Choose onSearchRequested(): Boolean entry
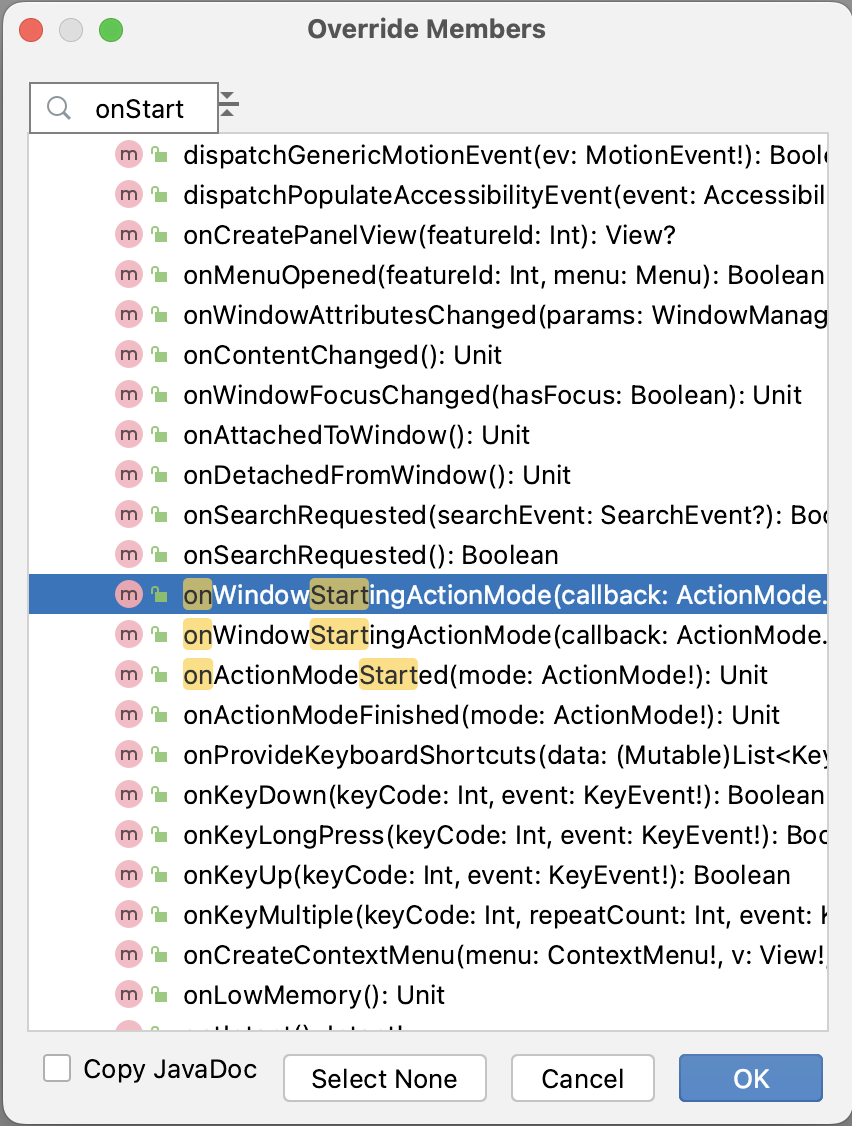The height and width of the screenshot is (1126, 852). tap(370, 555)
